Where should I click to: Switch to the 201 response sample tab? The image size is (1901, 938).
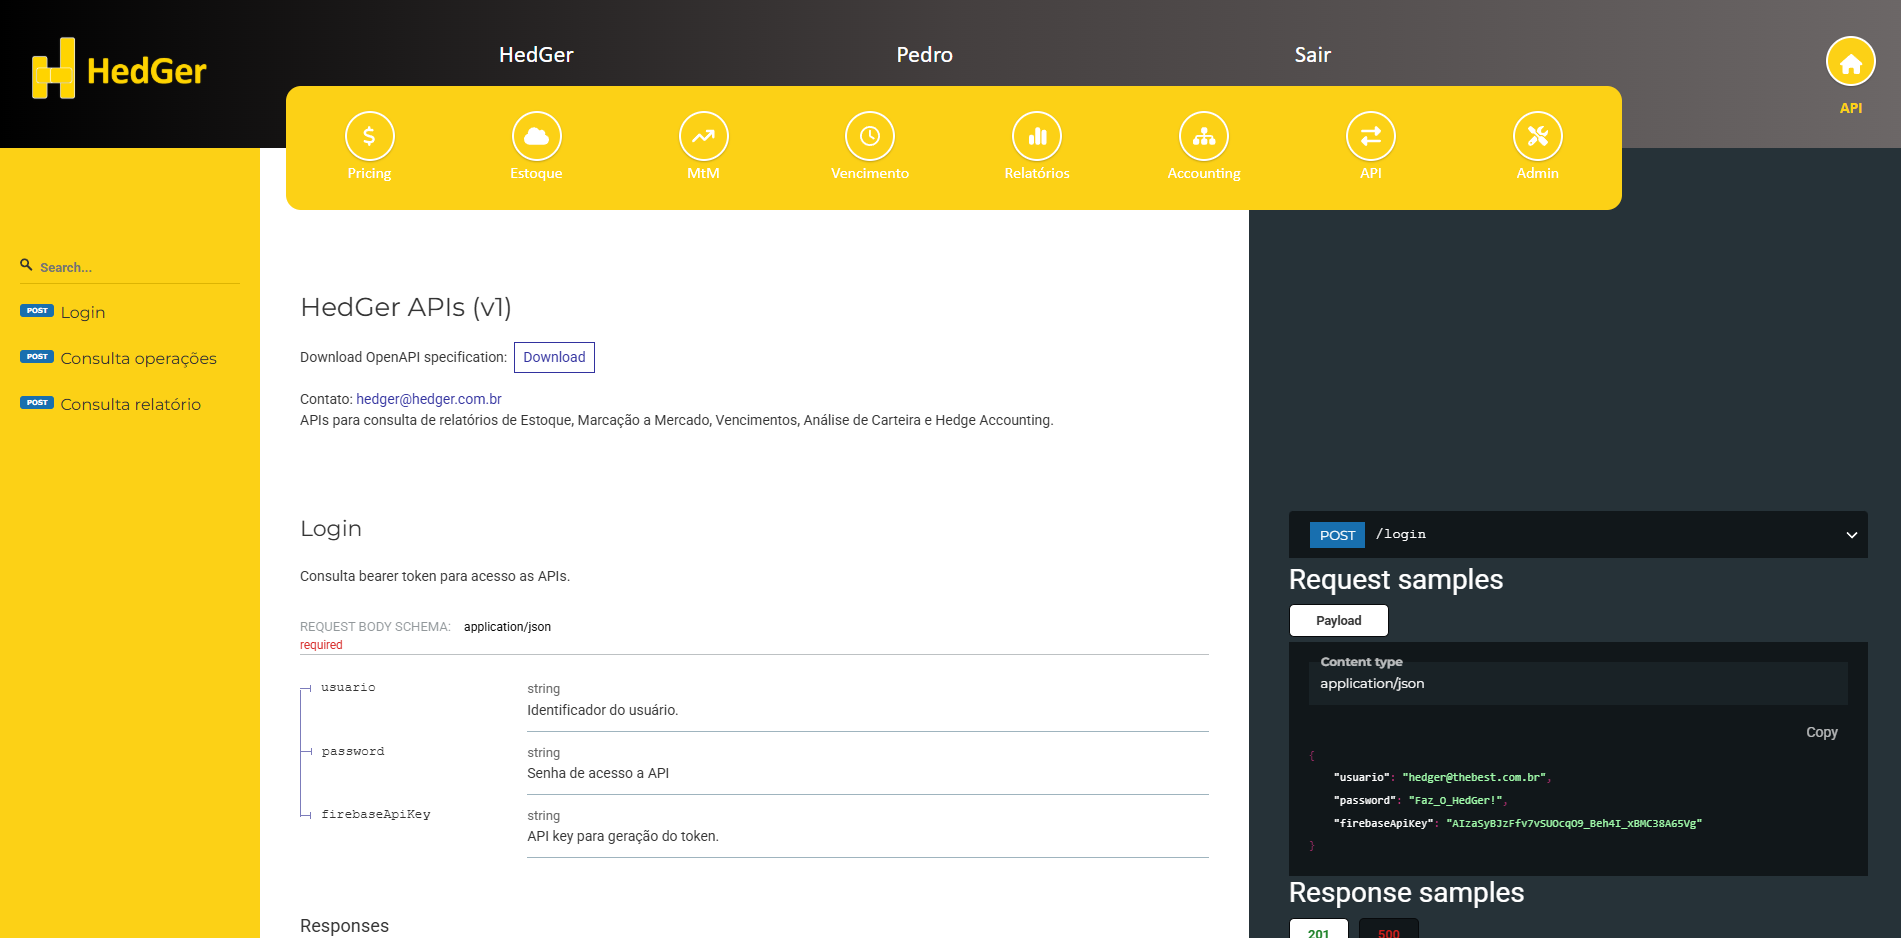point(1318,931)
